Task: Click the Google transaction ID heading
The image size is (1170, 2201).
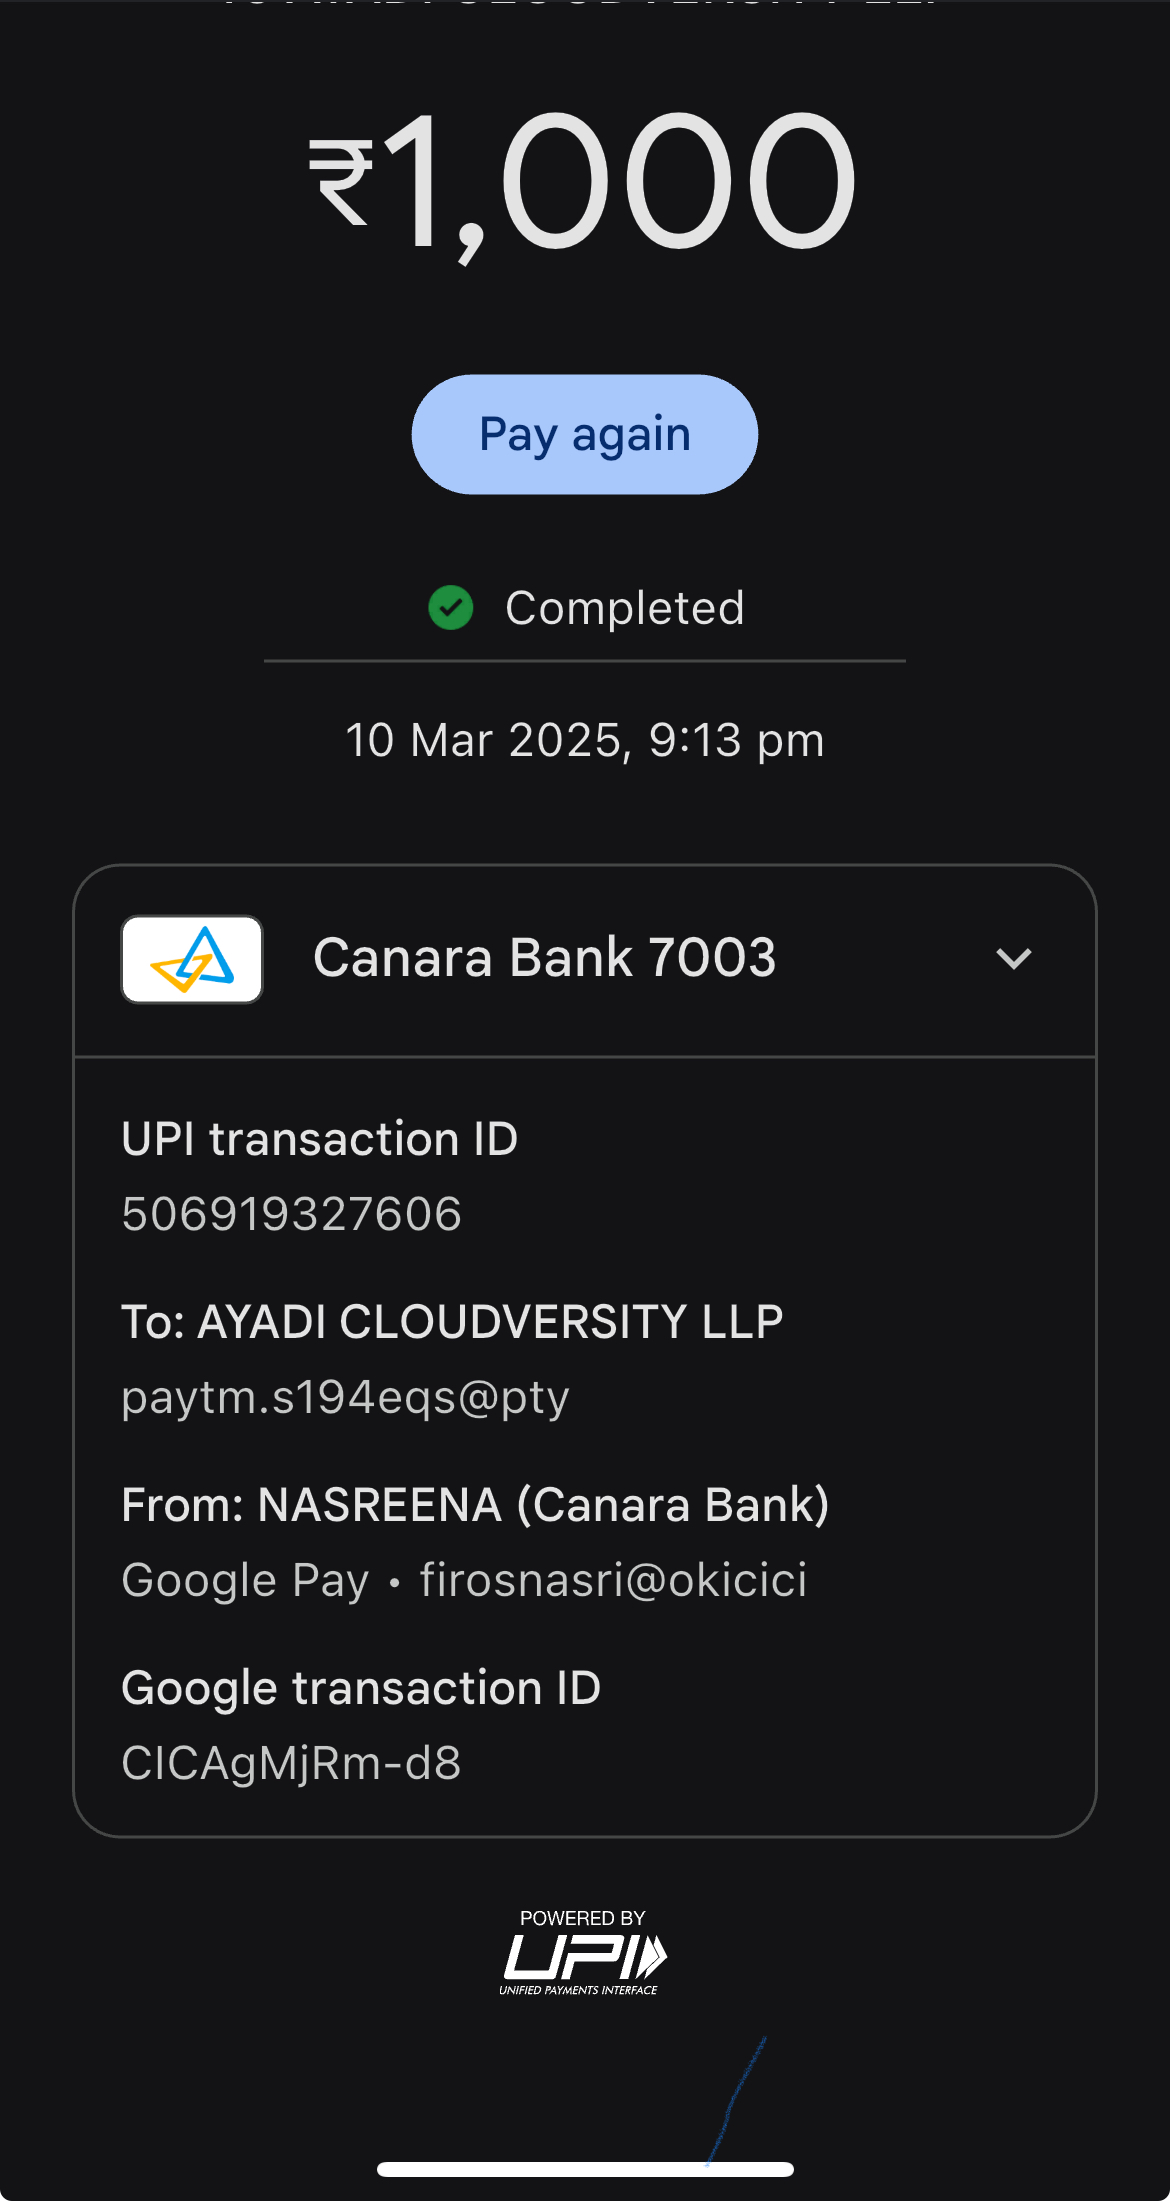Action: click(361, 1688)
